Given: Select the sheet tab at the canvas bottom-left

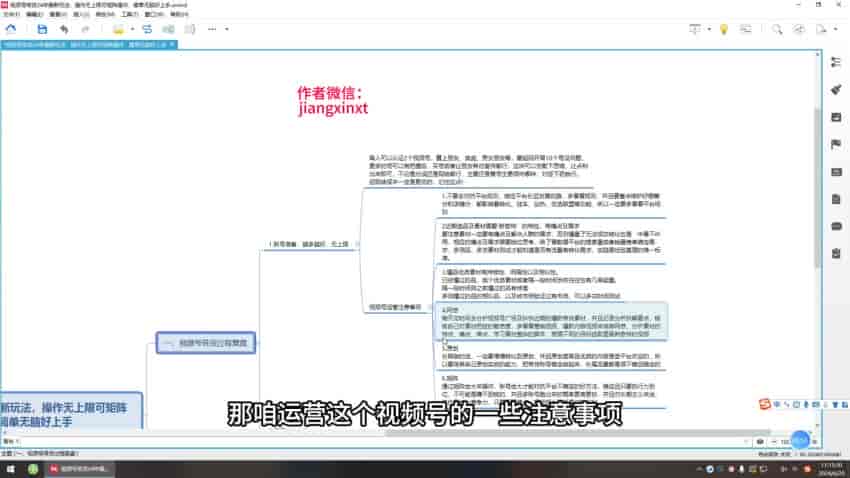Looking at the screenshot, I should click(11, 442).
